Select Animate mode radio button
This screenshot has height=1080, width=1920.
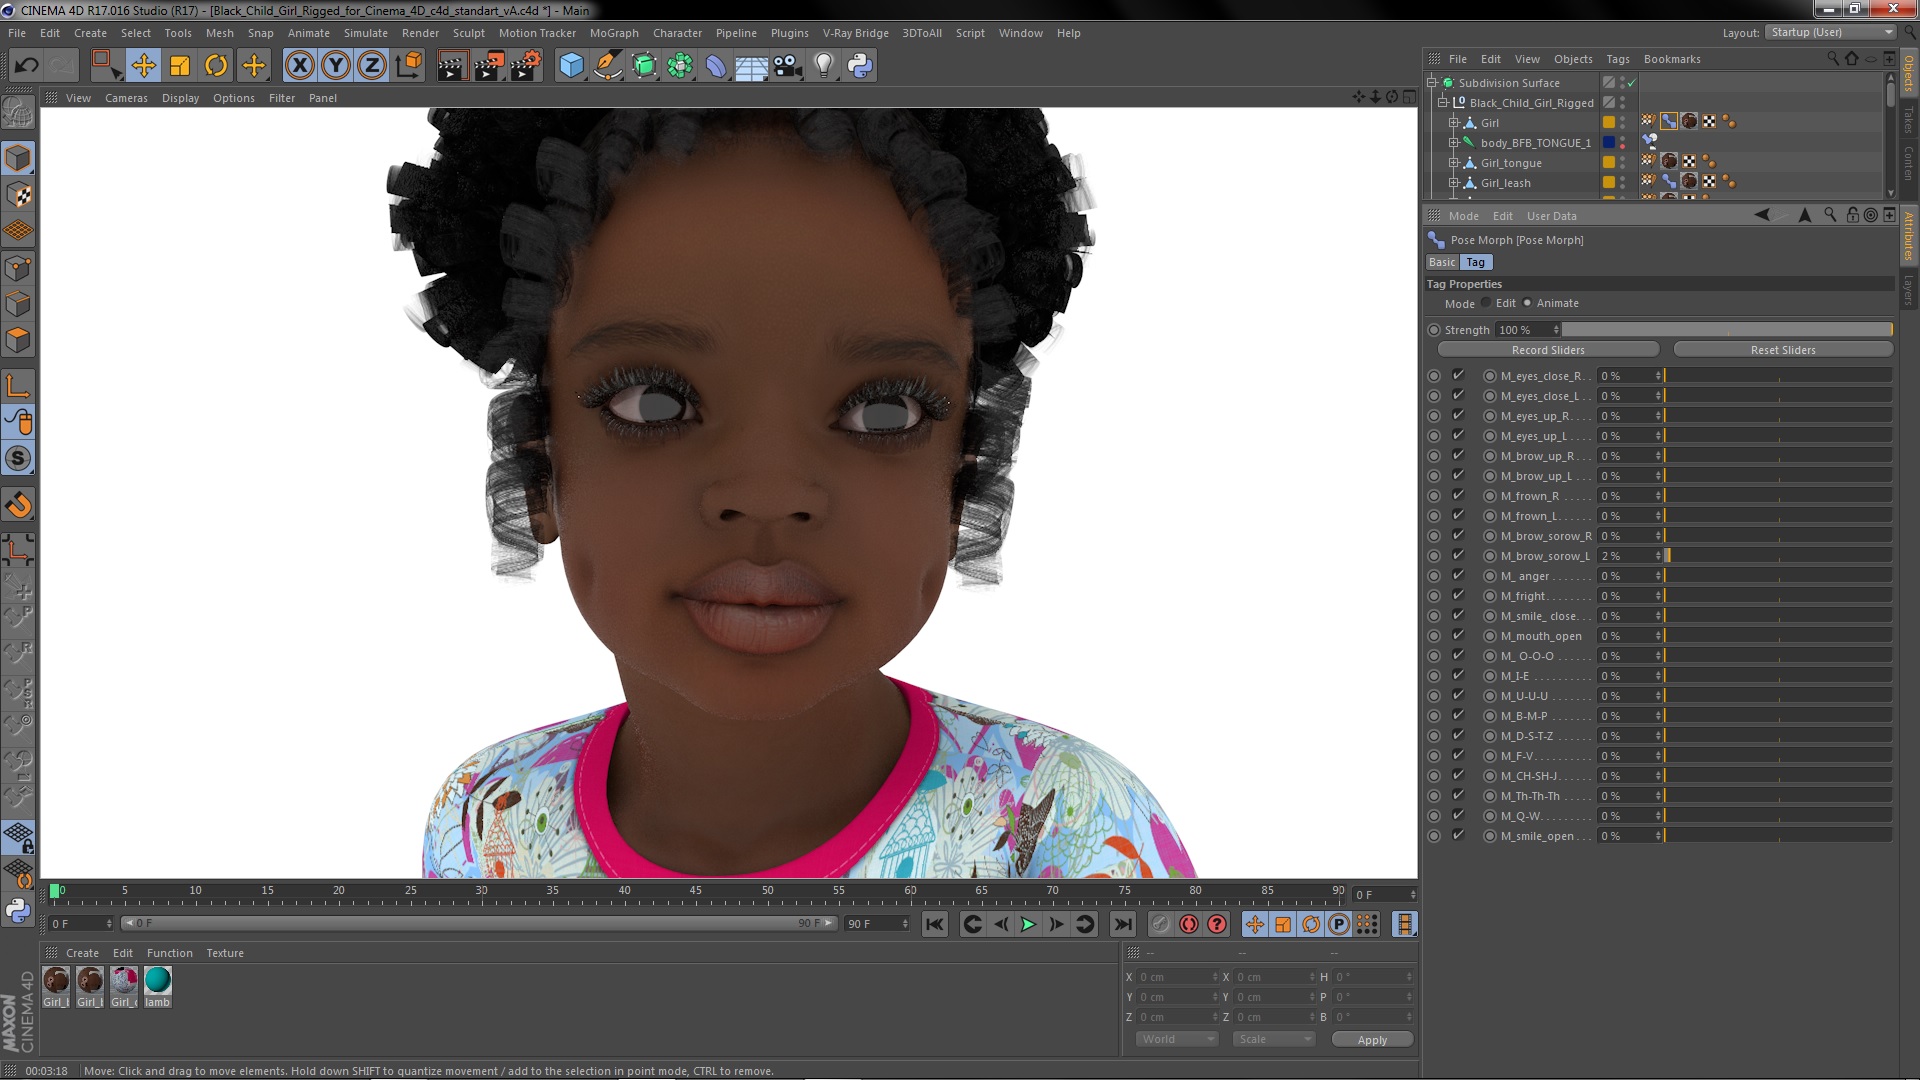pos(1527,303)
